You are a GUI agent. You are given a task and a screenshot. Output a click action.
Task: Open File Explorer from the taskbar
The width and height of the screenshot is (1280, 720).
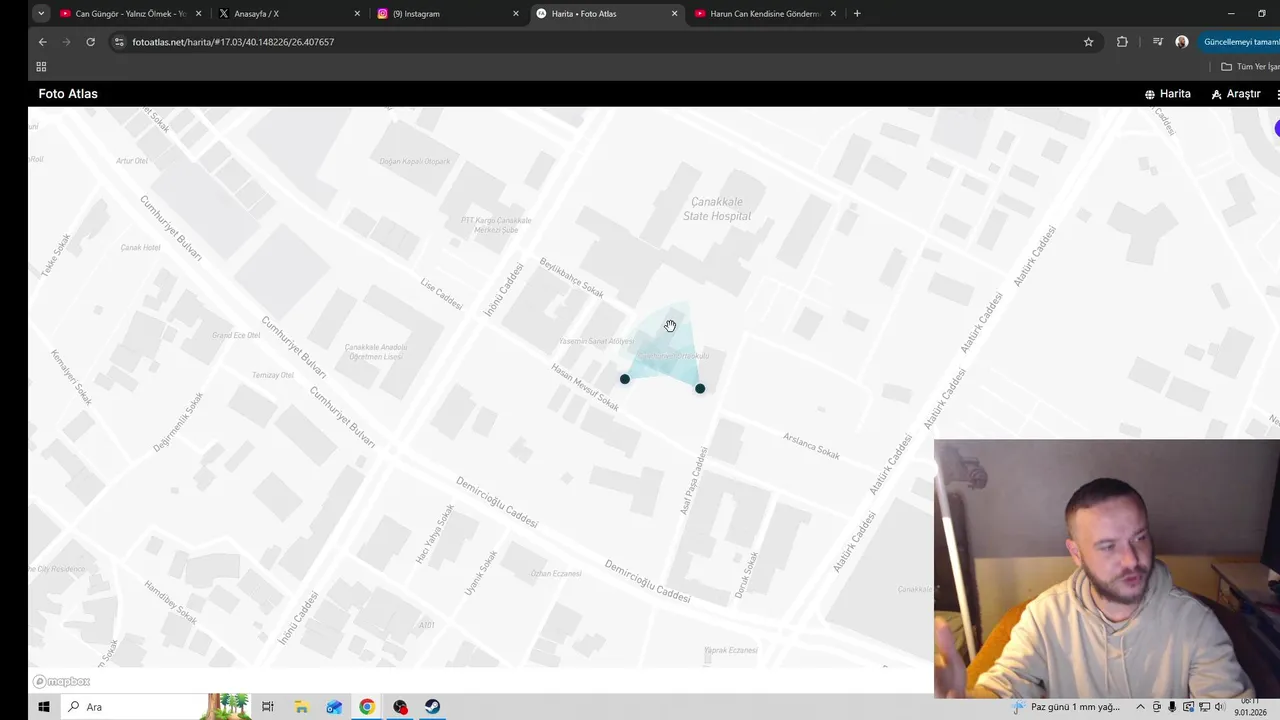point(301,707)
